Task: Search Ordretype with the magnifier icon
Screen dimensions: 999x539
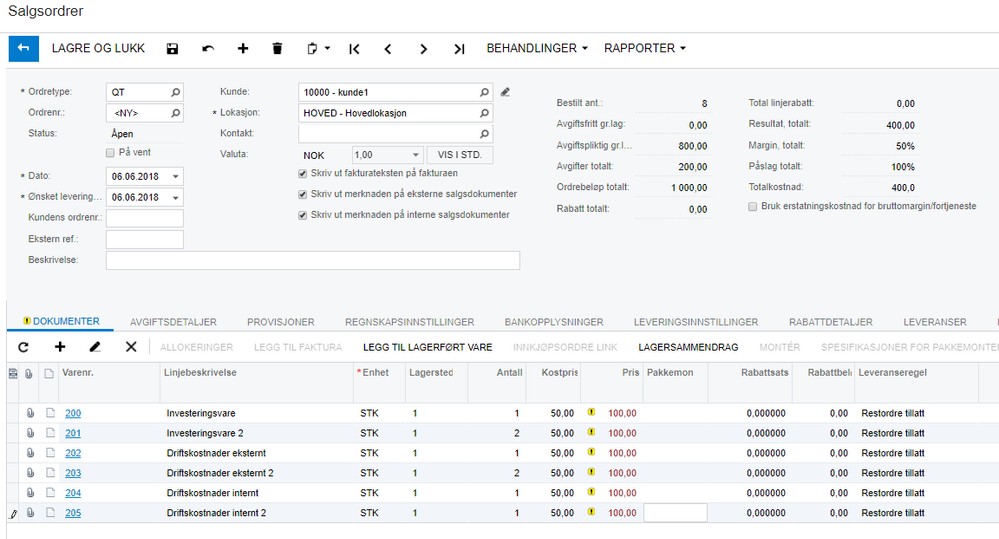Action: tap(175, 92)
